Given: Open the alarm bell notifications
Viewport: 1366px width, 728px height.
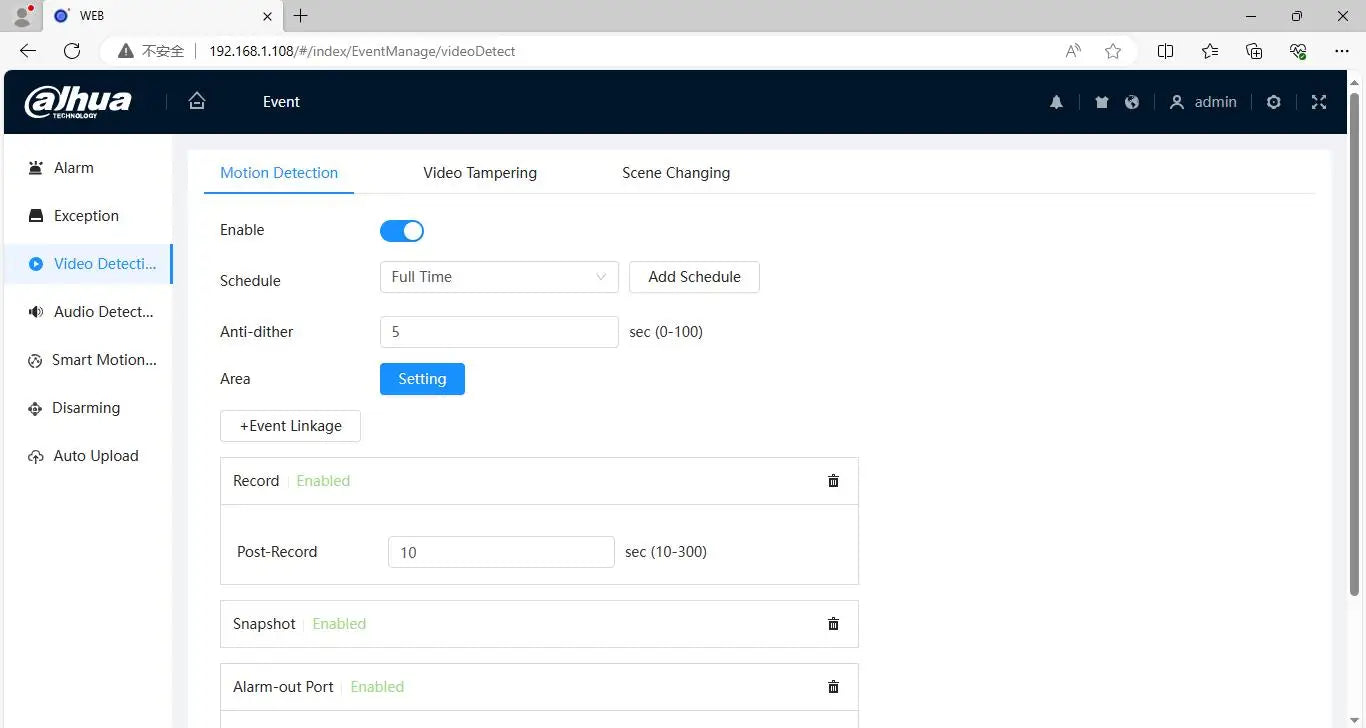Looking at the screenshot, I should pyautogui.click(x=1056, y=102).
